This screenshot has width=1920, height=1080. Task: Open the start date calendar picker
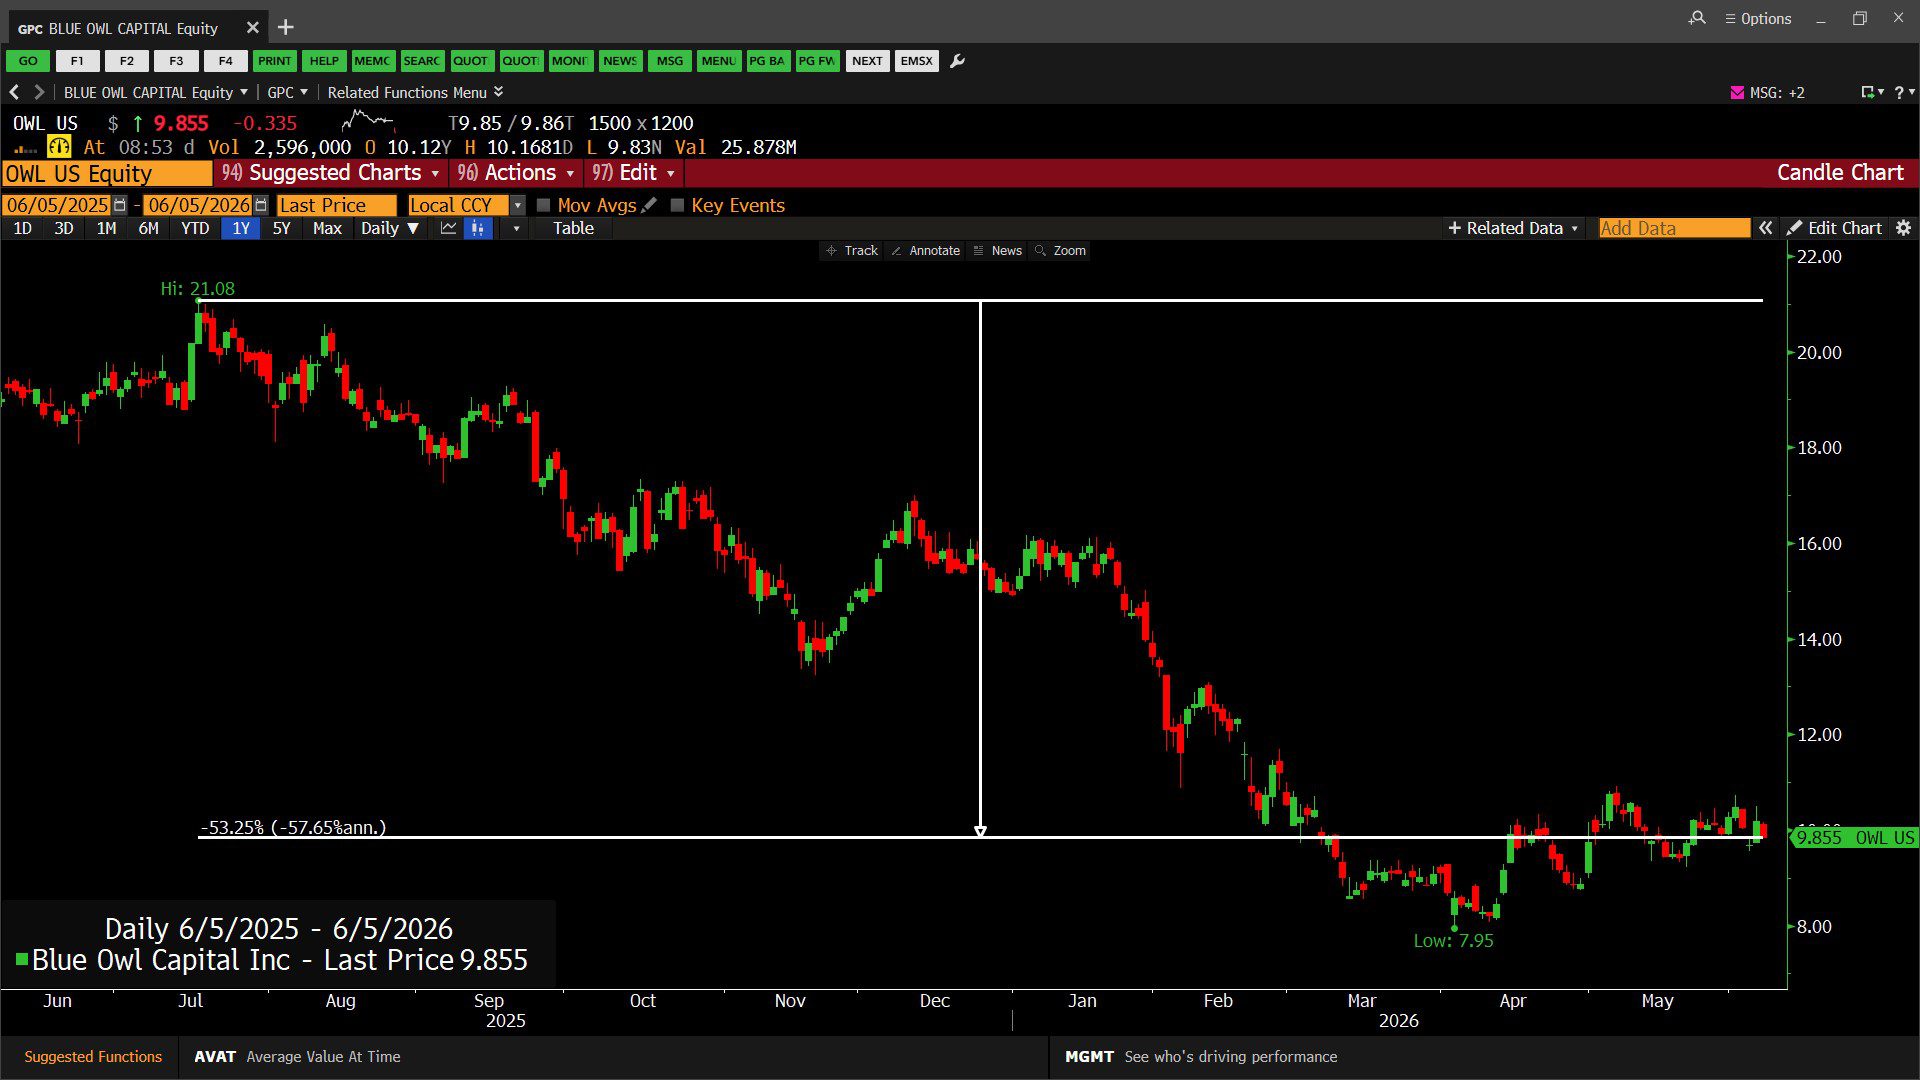pyautogui.click(x=120, y=205)
